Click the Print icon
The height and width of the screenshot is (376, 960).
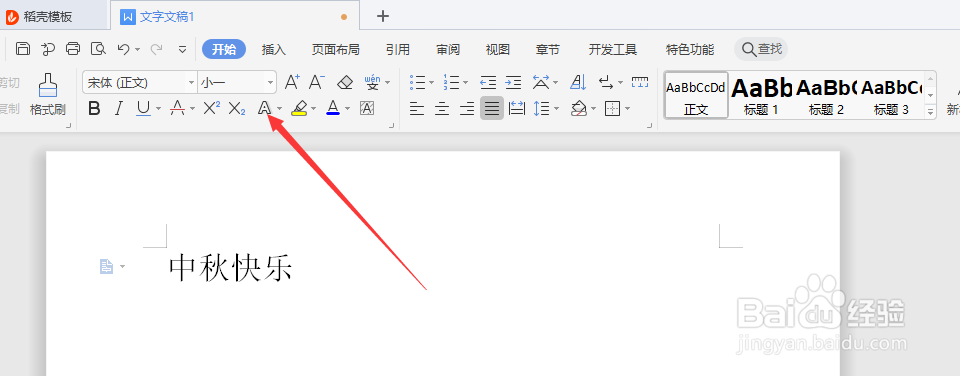point(73,49)
